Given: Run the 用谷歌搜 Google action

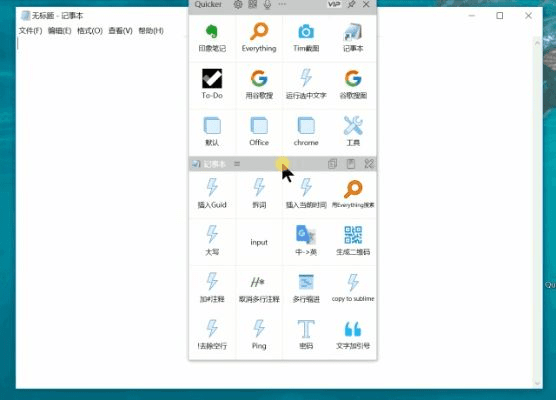Looking at the screenshot, I should [259, 85].
